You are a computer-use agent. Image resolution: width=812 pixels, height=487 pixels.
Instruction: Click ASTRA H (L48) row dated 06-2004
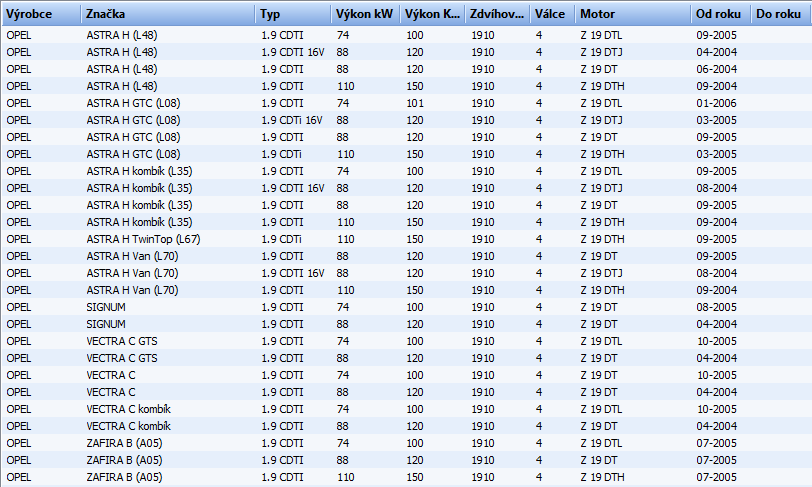[x=406, y=69]
